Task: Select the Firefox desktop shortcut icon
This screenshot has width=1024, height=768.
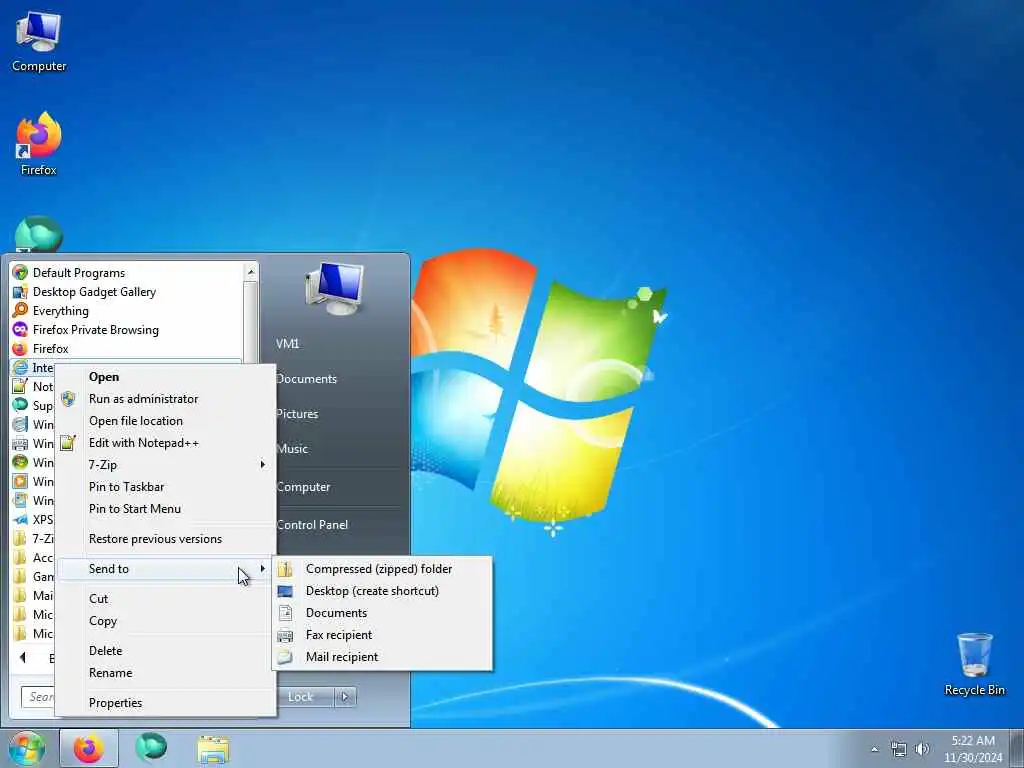Action: 39,144
